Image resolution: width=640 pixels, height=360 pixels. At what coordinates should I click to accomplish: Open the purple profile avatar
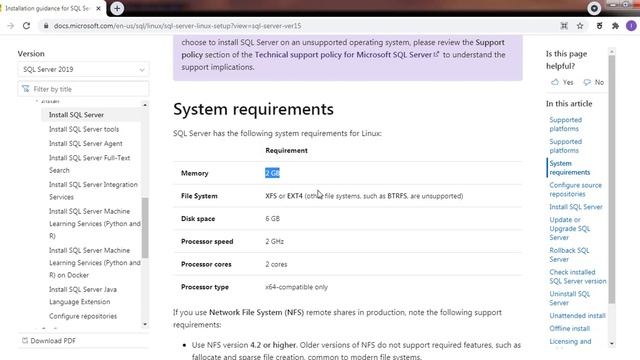(x=631, y=26)
